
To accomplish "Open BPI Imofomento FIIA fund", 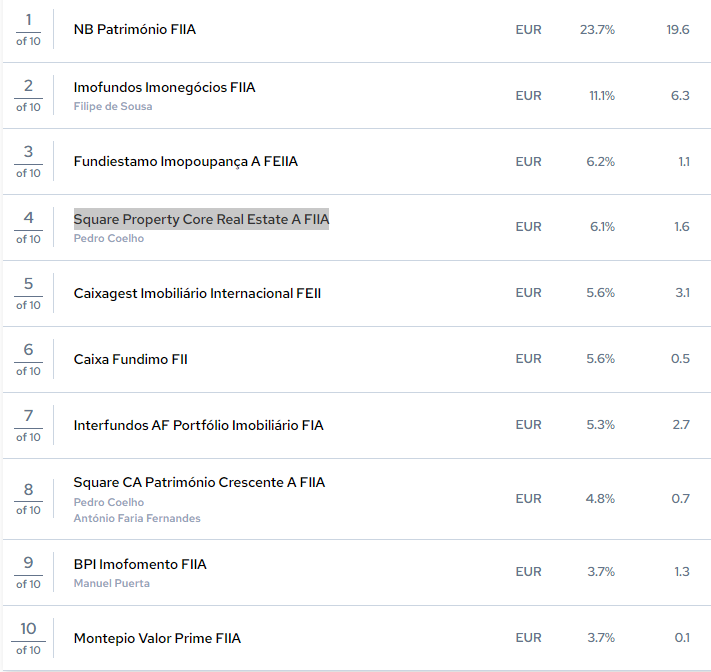I will coord(140,565).
